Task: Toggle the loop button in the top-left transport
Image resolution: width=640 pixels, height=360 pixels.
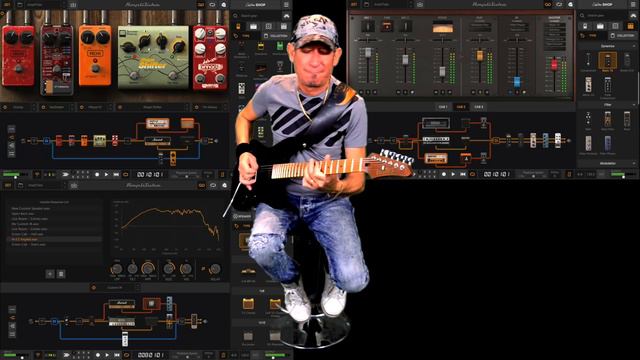Action: click(126, 174)
